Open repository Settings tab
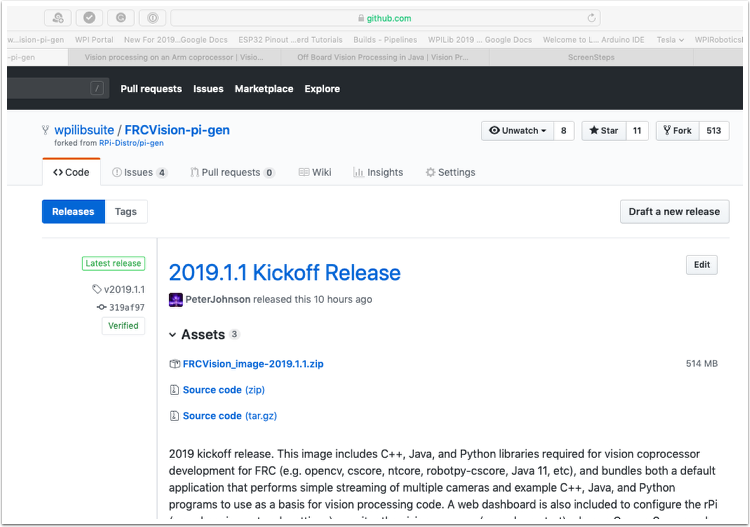Viewport: 750px width, 527px height. [450, 172]
